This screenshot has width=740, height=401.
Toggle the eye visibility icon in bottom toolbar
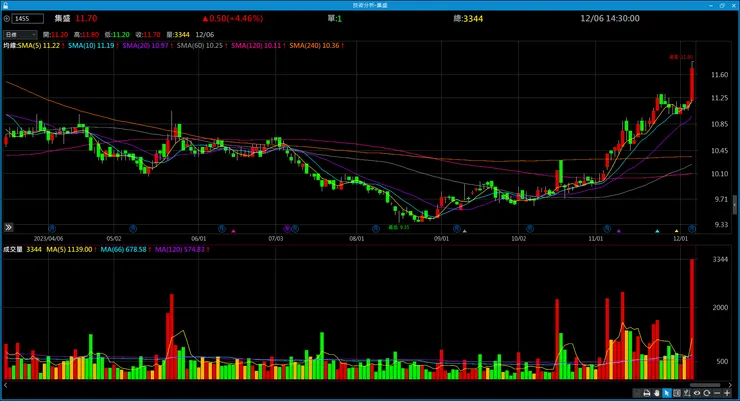[697, 393]
